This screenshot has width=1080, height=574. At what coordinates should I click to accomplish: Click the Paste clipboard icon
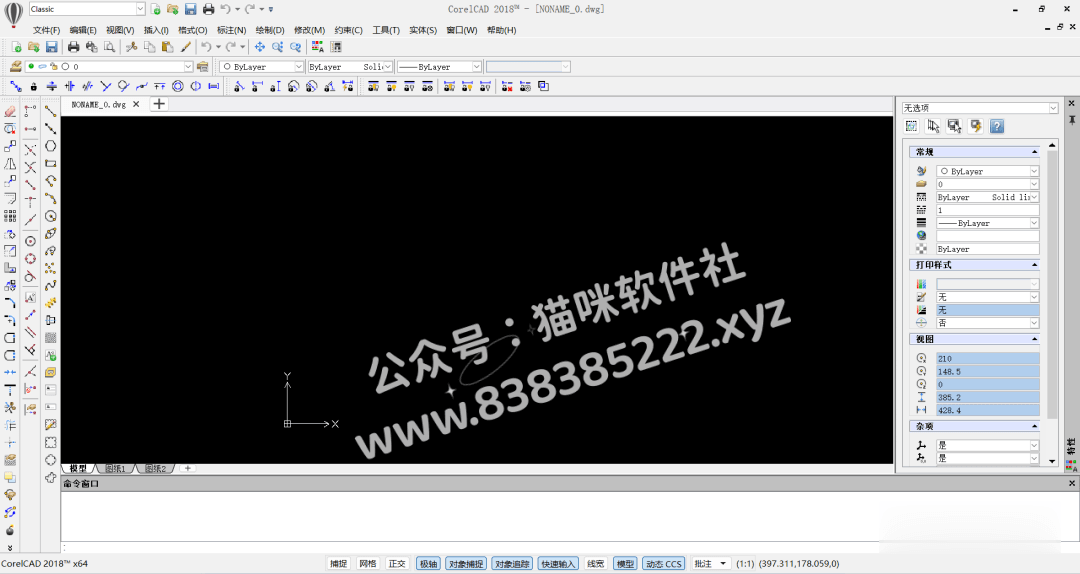[x=167, y=47]
